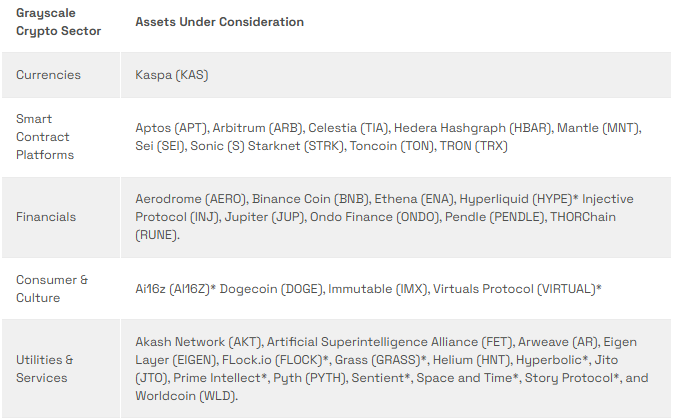Select the Consumer & Culture cell
The width and height of the screenshot is (673, 418).
52,289
